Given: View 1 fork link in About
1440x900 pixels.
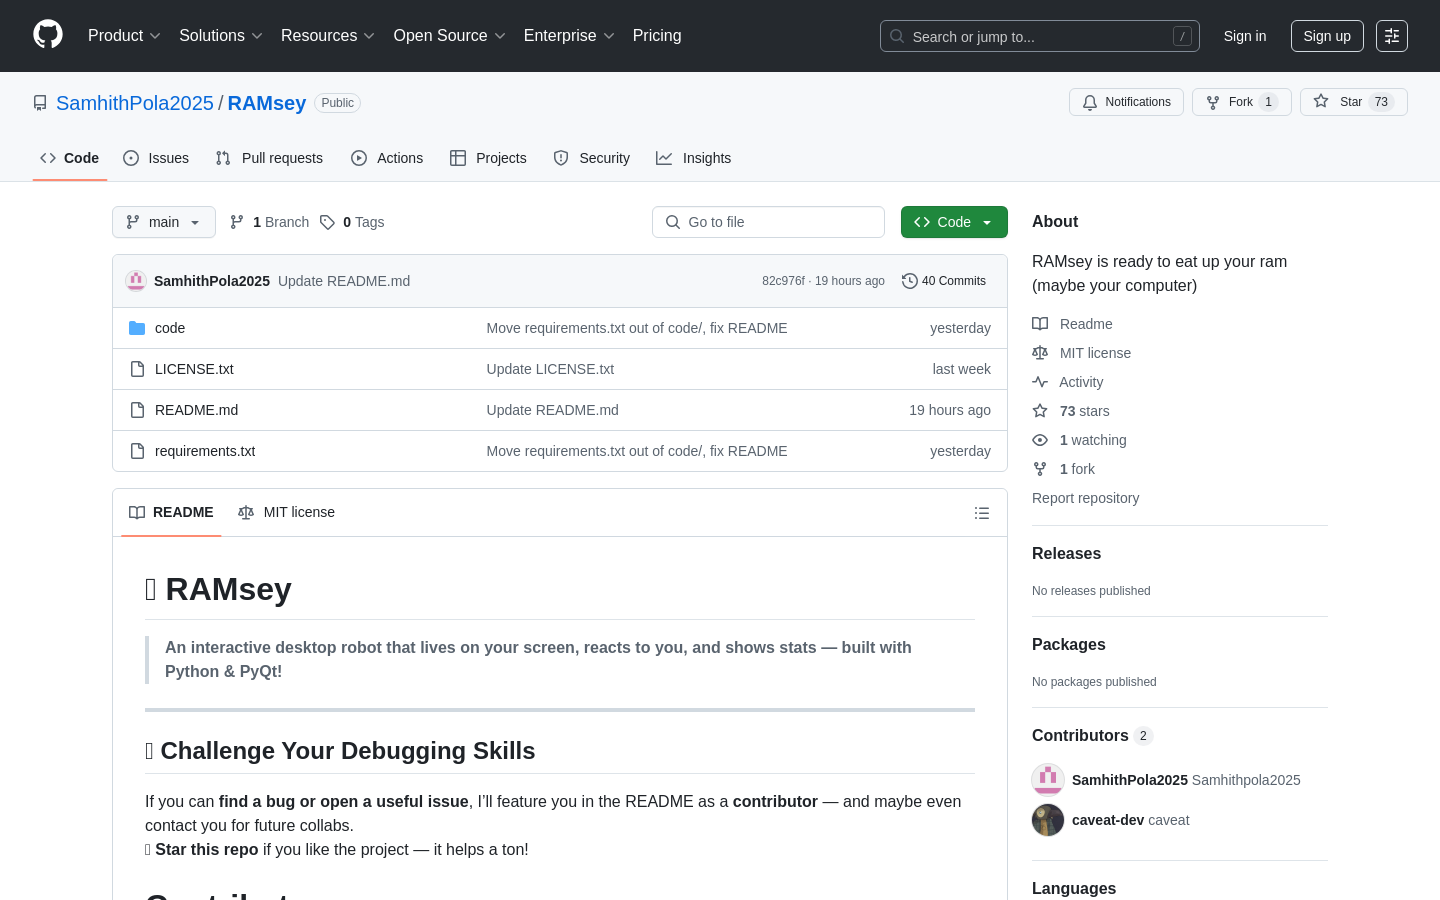Looking at the screenshot, I should click(x=1063, y=469).
